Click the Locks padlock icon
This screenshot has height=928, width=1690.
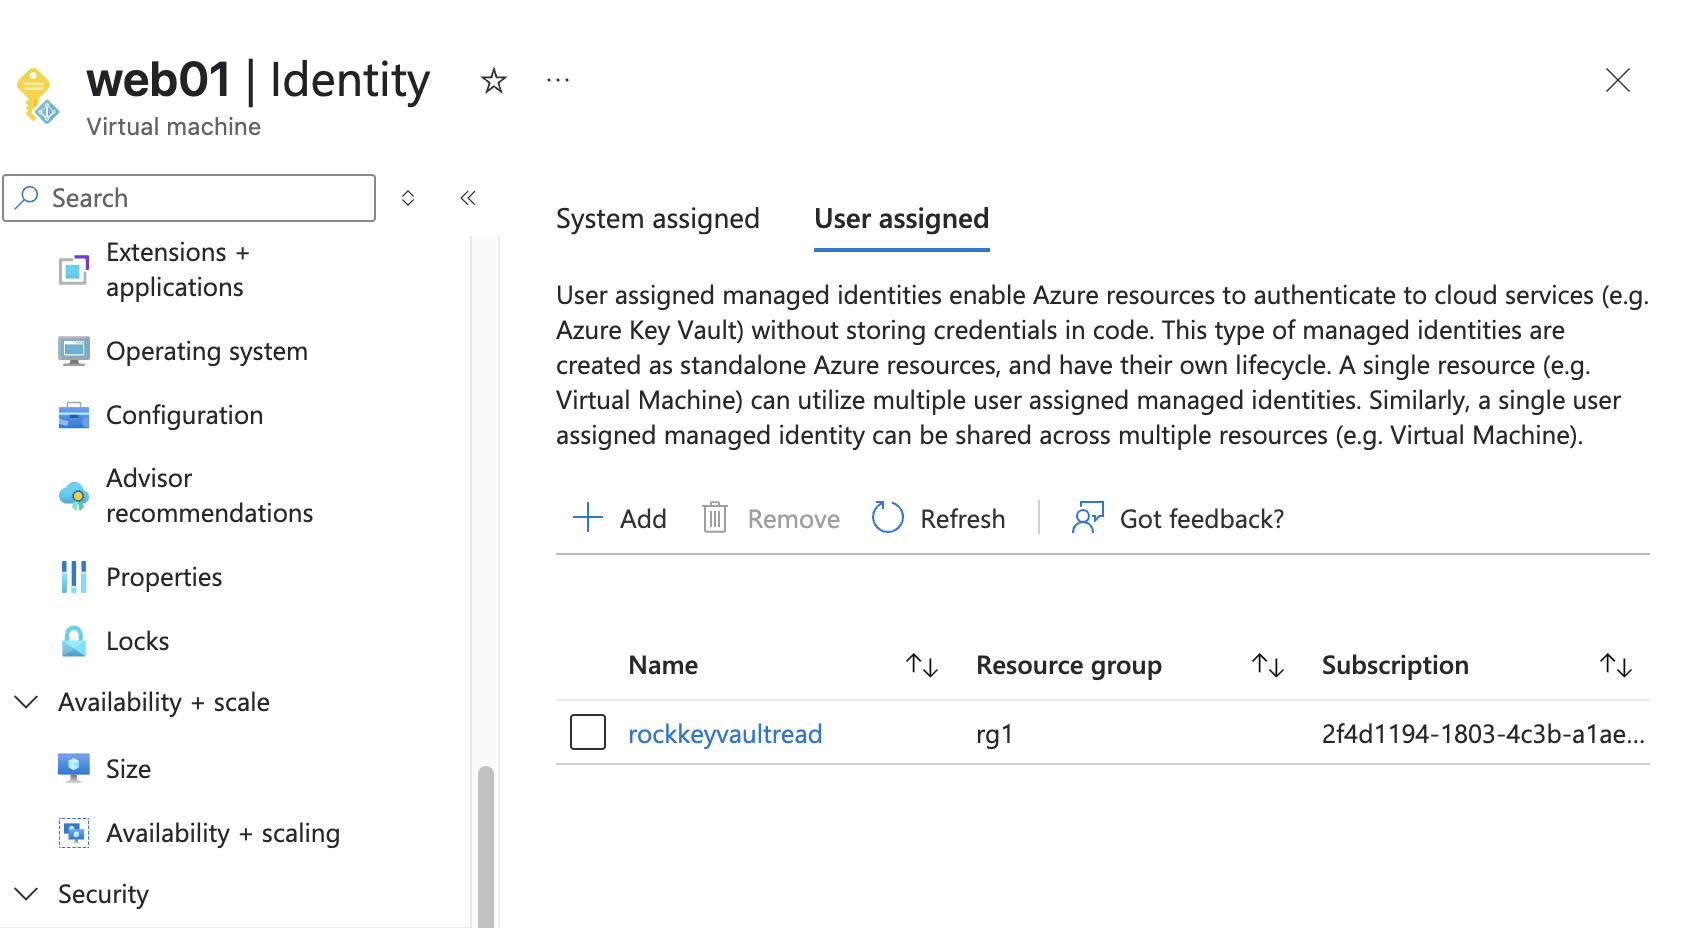(74, 641)
